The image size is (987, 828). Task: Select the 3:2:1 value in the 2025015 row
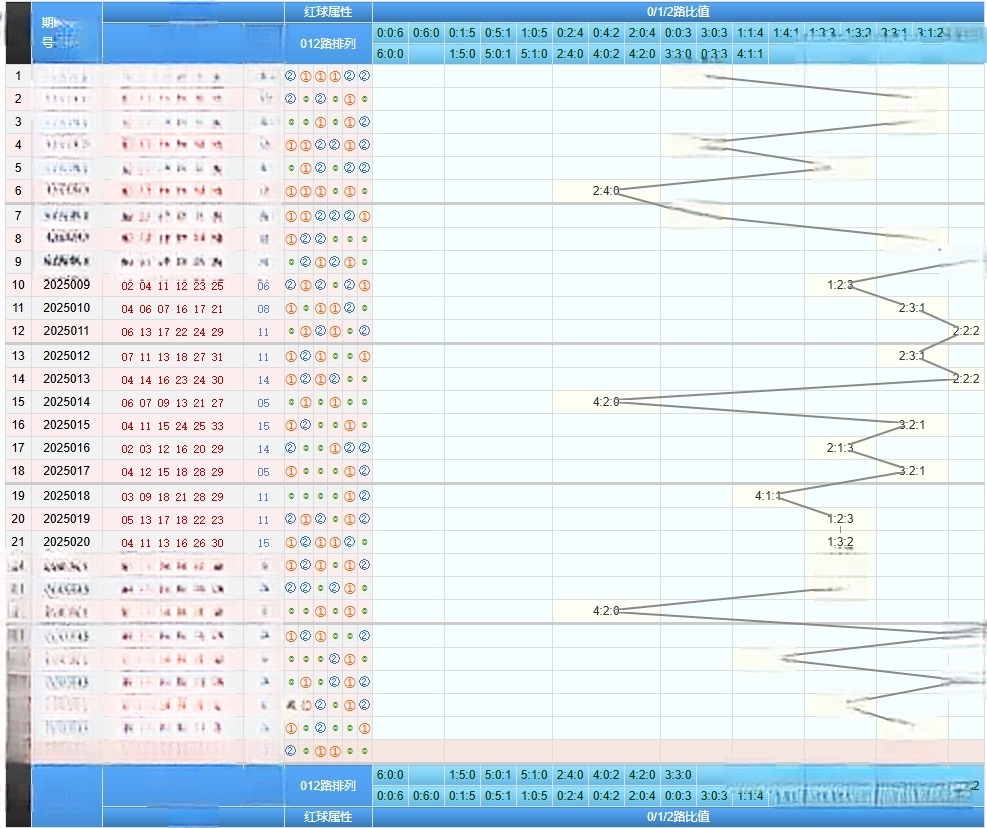tap(911, 425)
